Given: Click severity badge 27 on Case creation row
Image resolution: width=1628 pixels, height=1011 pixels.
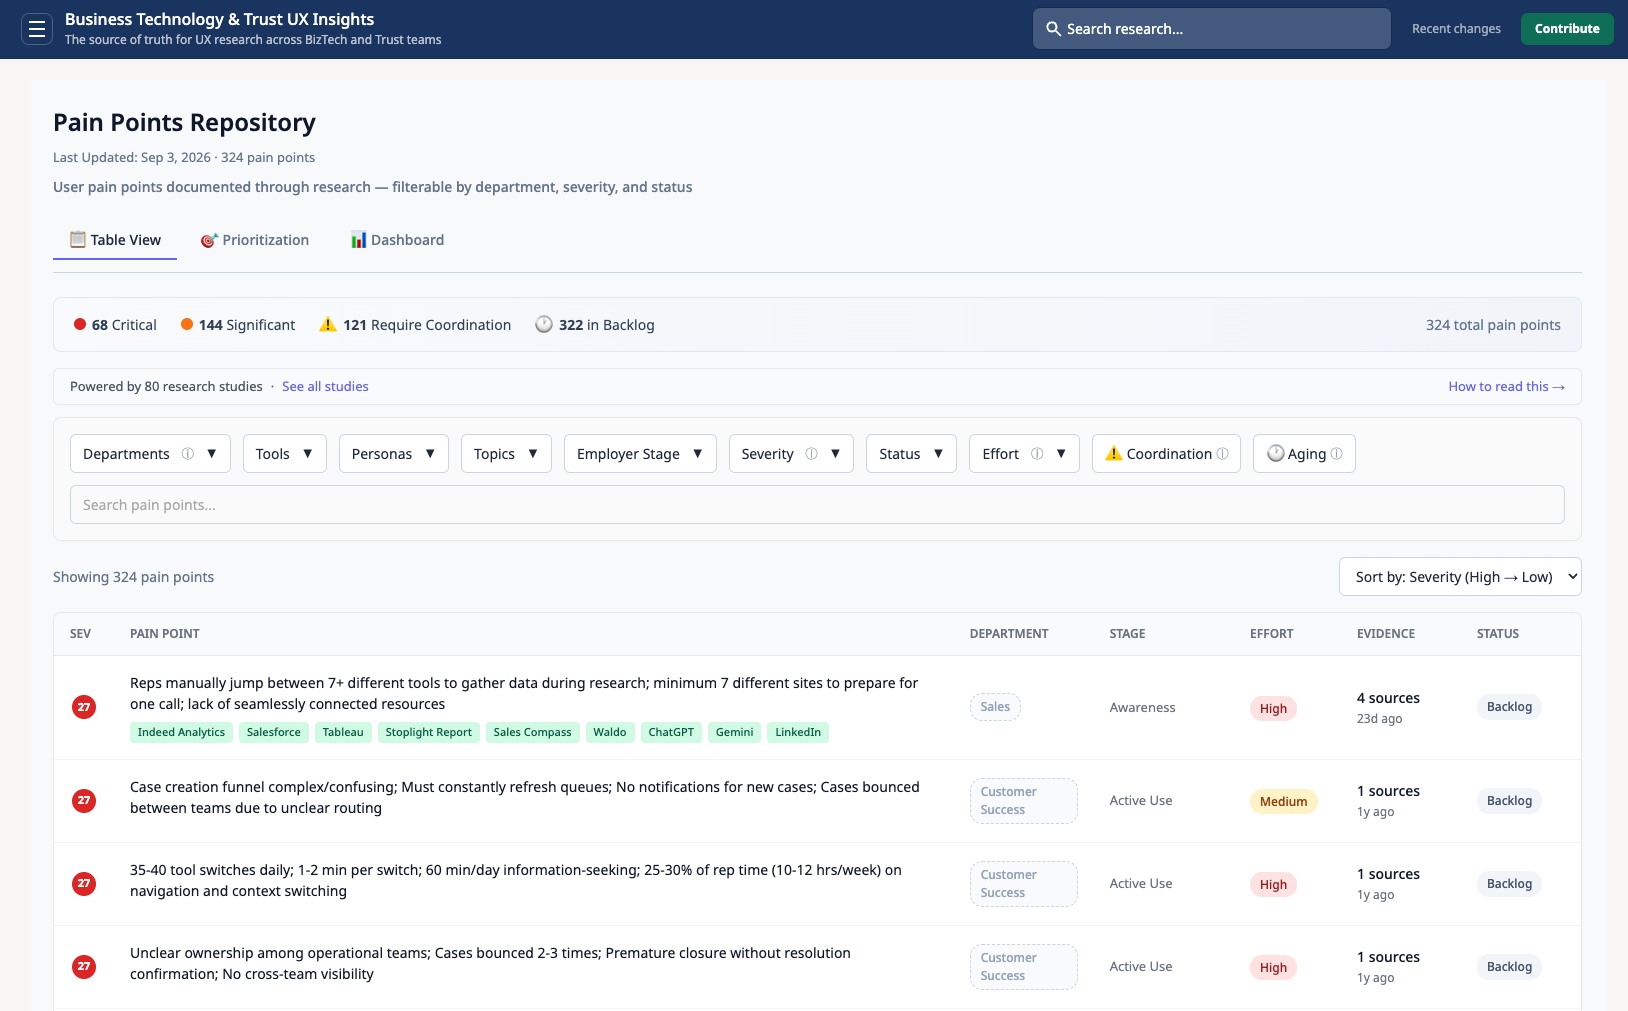Looking at the screenshot, I should (x=84, y=800).
